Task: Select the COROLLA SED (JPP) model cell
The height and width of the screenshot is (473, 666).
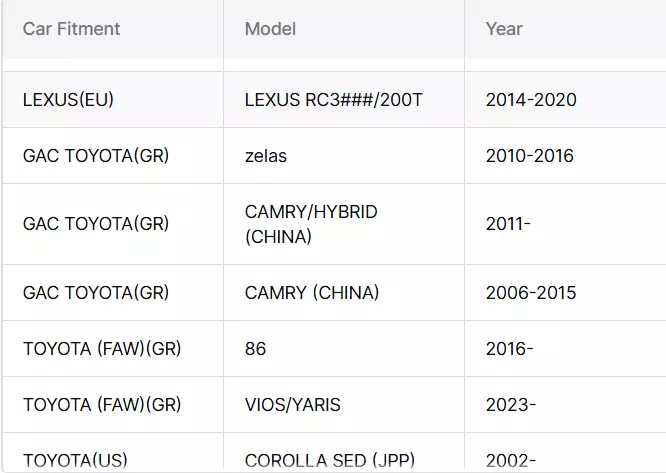Action: pyautogui.click(x=344, y=453)
